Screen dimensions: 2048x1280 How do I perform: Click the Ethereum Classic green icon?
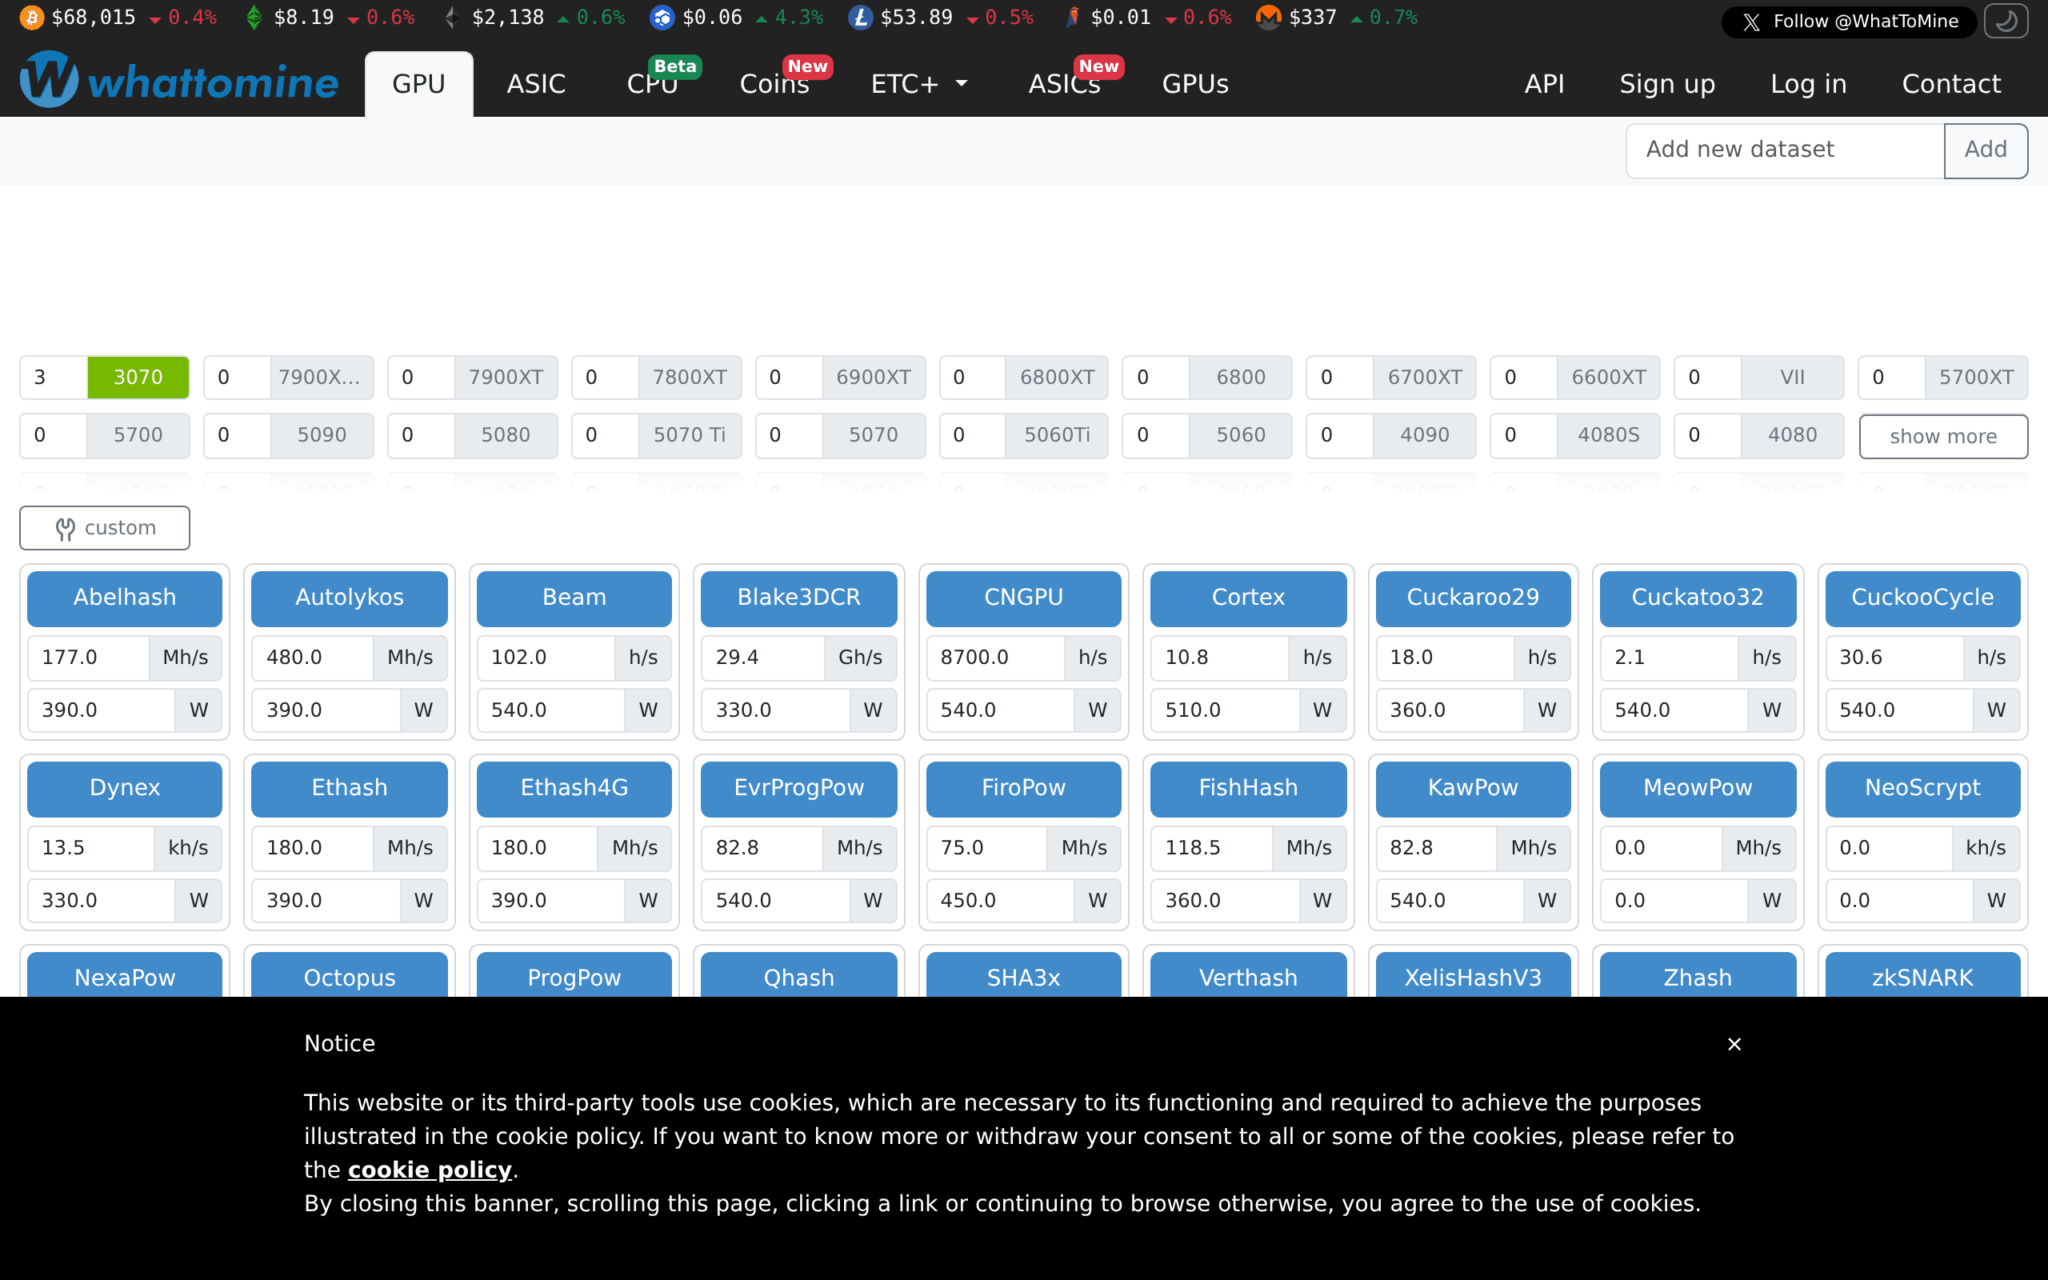click(254, 18)
